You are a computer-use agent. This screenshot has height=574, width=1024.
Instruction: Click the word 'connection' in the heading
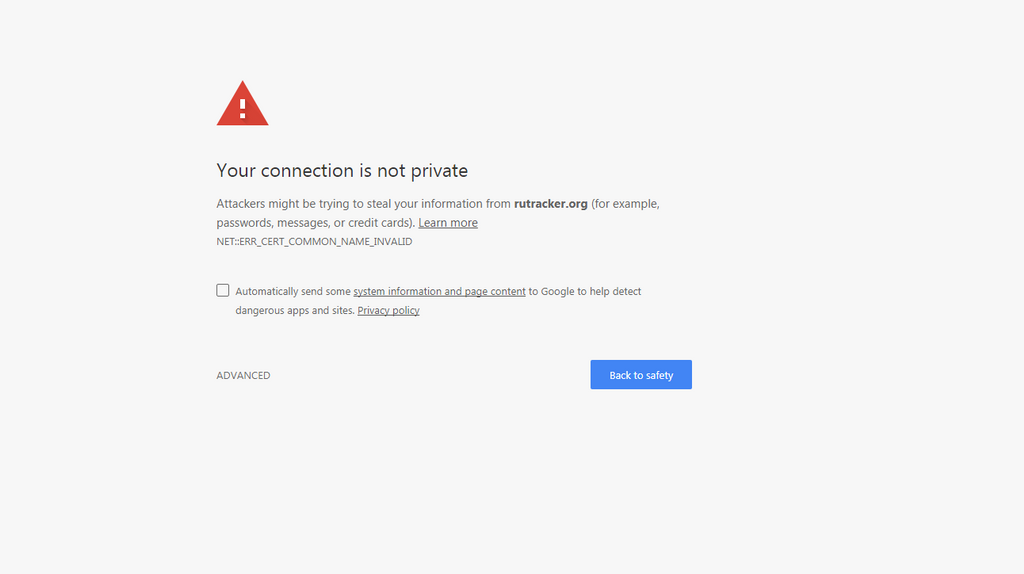point(308,170)
